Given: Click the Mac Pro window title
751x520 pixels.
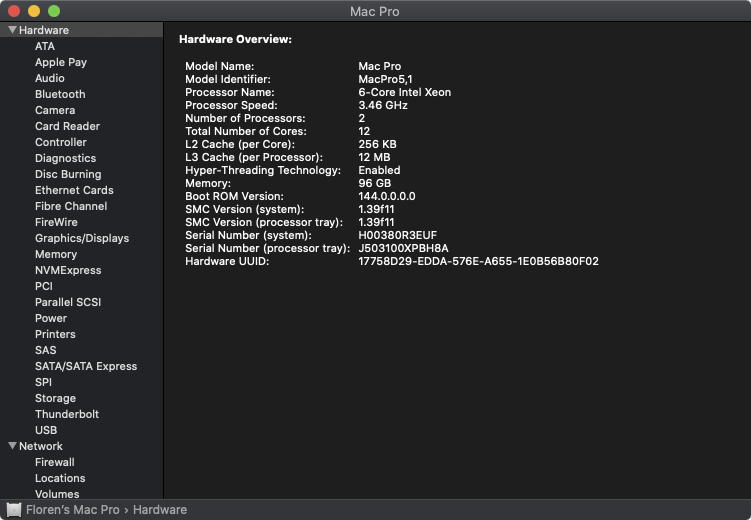Looking at the screenshot, I should (x=375, y=11).
